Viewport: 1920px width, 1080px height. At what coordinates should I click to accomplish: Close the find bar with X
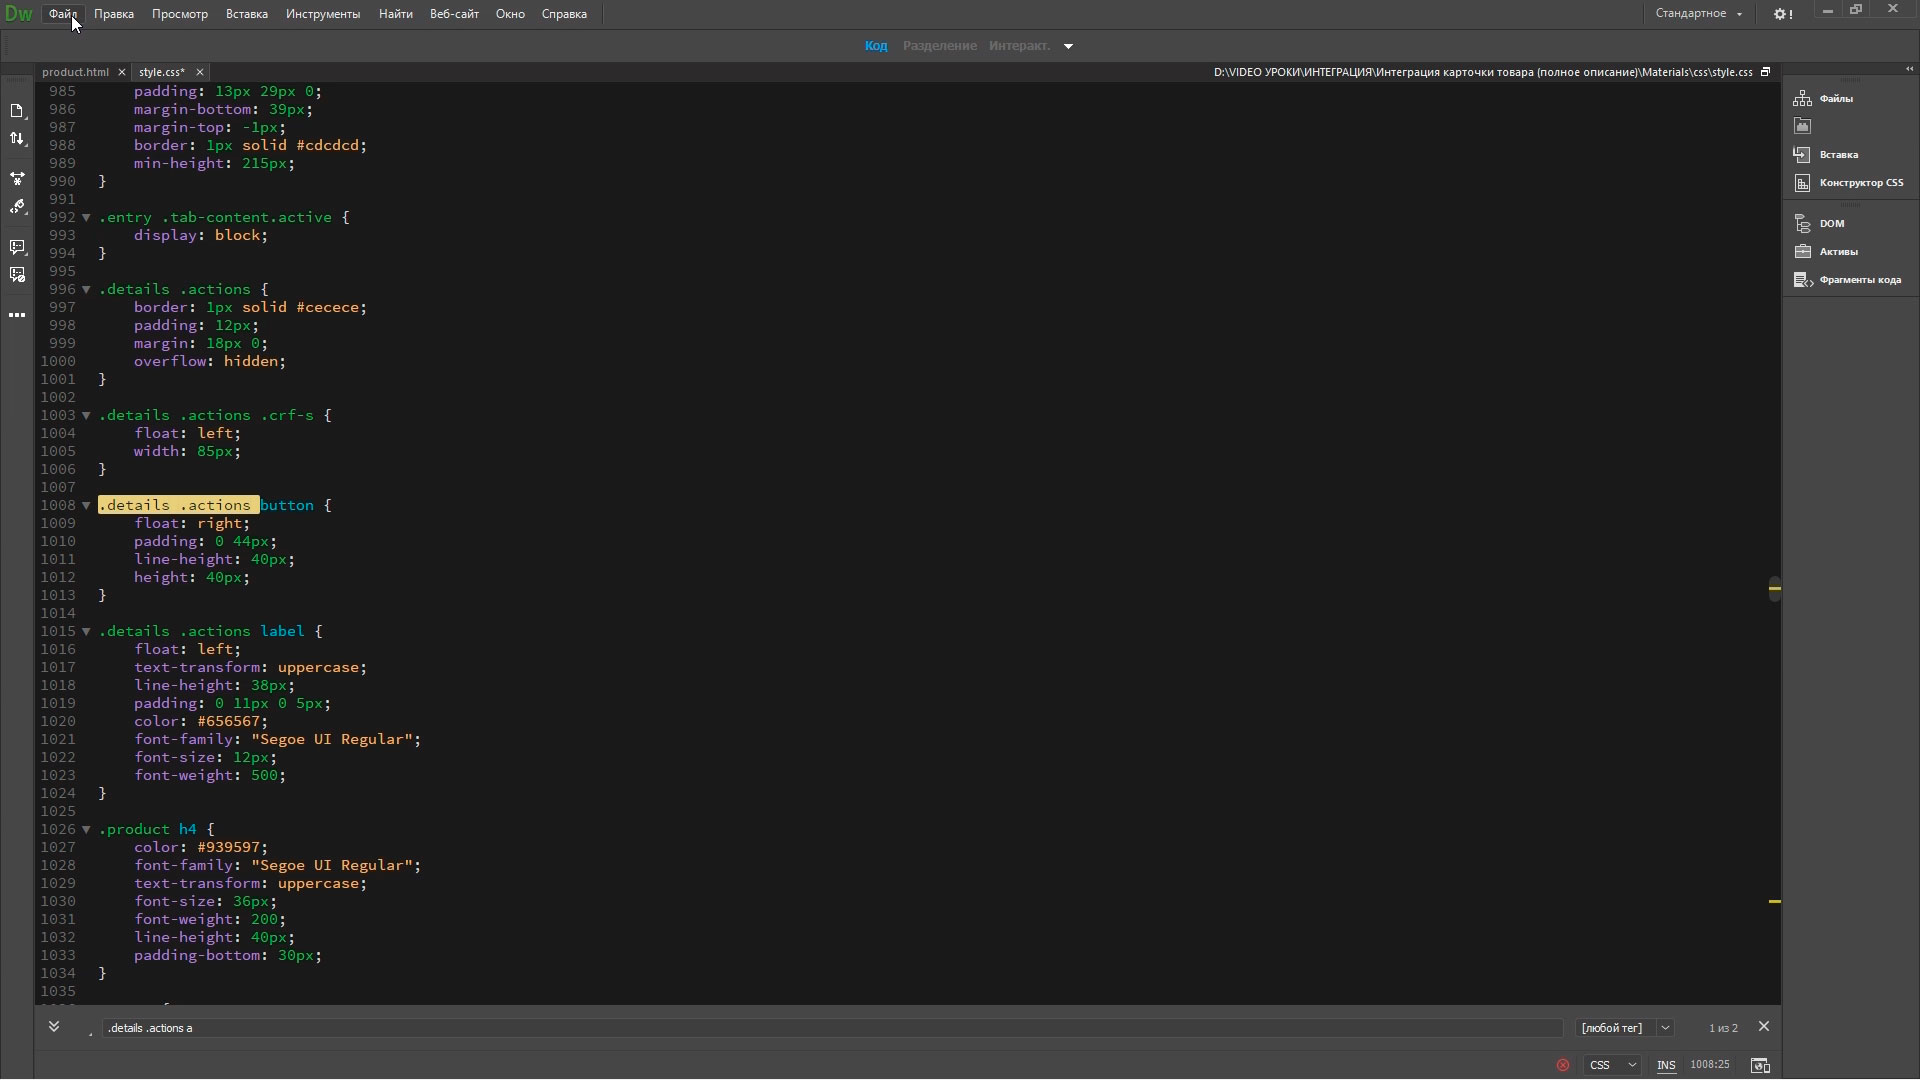pos(1764,1027)
